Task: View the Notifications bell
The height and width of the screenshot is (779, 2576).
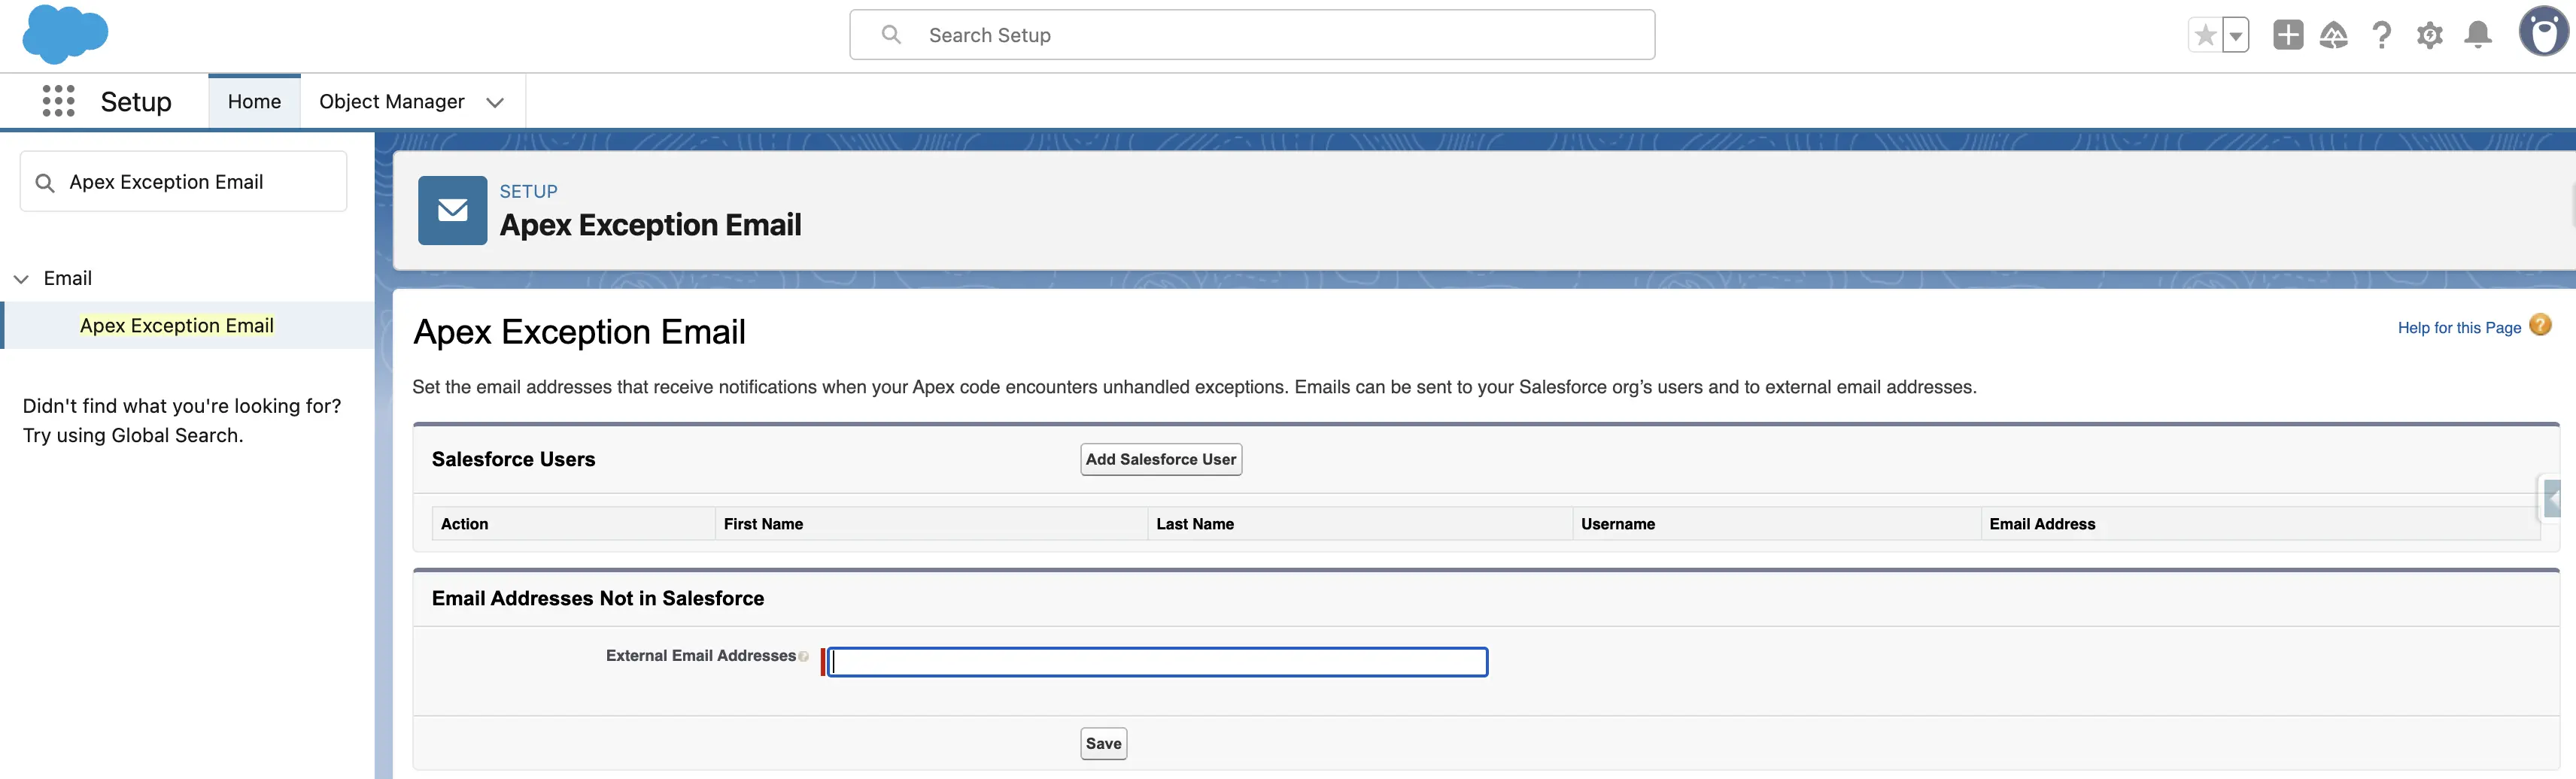Action: click(x=2477, y=36)
